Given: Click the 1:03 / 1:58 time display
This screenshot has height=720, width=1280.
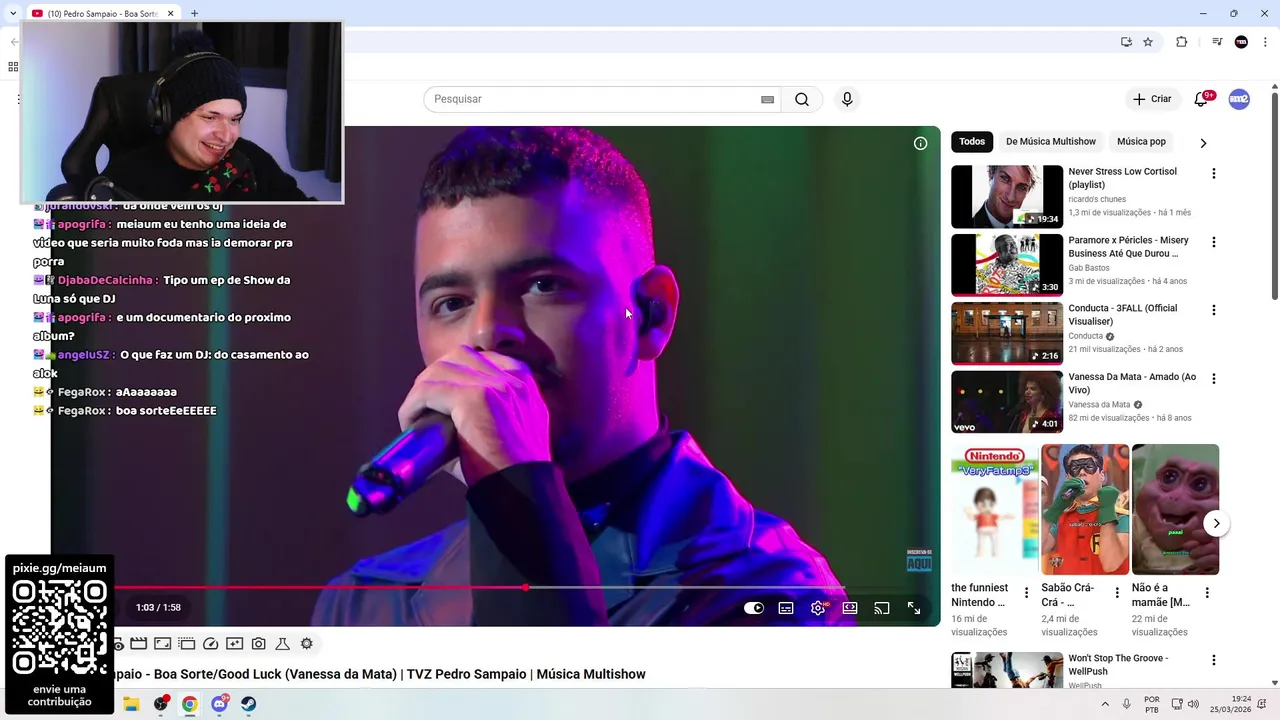Looking at the screenshot, I should coord(158,608).
